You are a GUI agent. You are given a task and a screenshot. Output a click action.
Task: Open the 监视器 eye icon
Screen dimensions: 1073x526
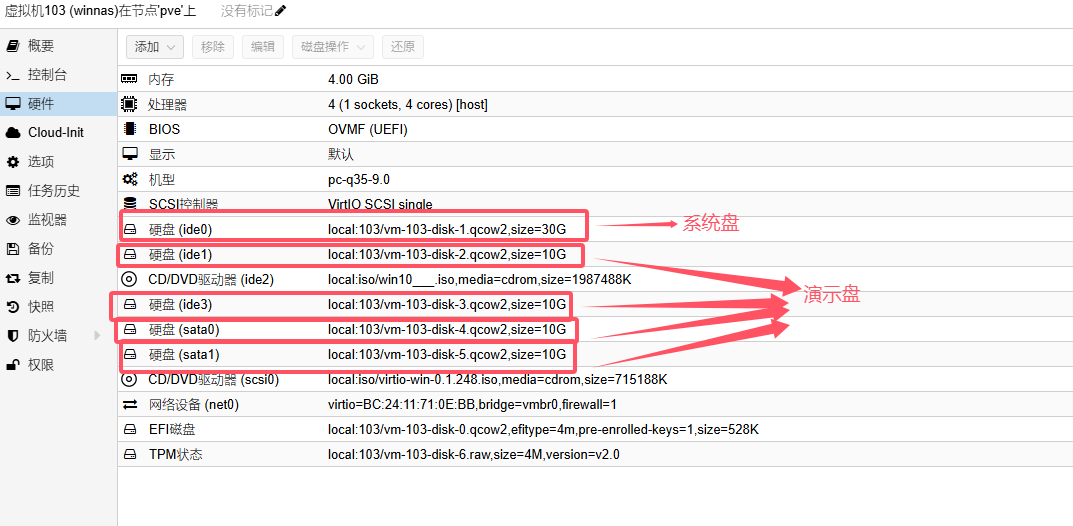pyautogui.click(x=13, y=220)
